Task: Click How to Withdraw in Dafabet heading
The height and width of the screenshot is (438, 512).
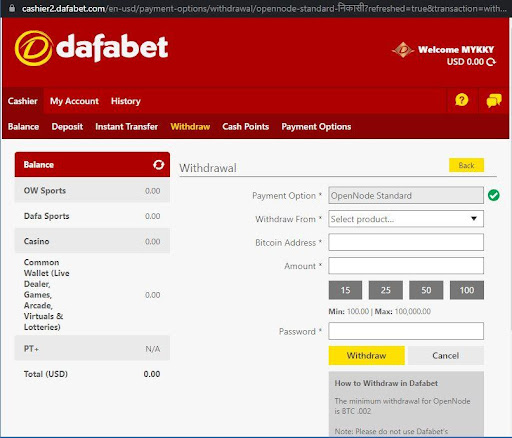Action: coord(386,383)
